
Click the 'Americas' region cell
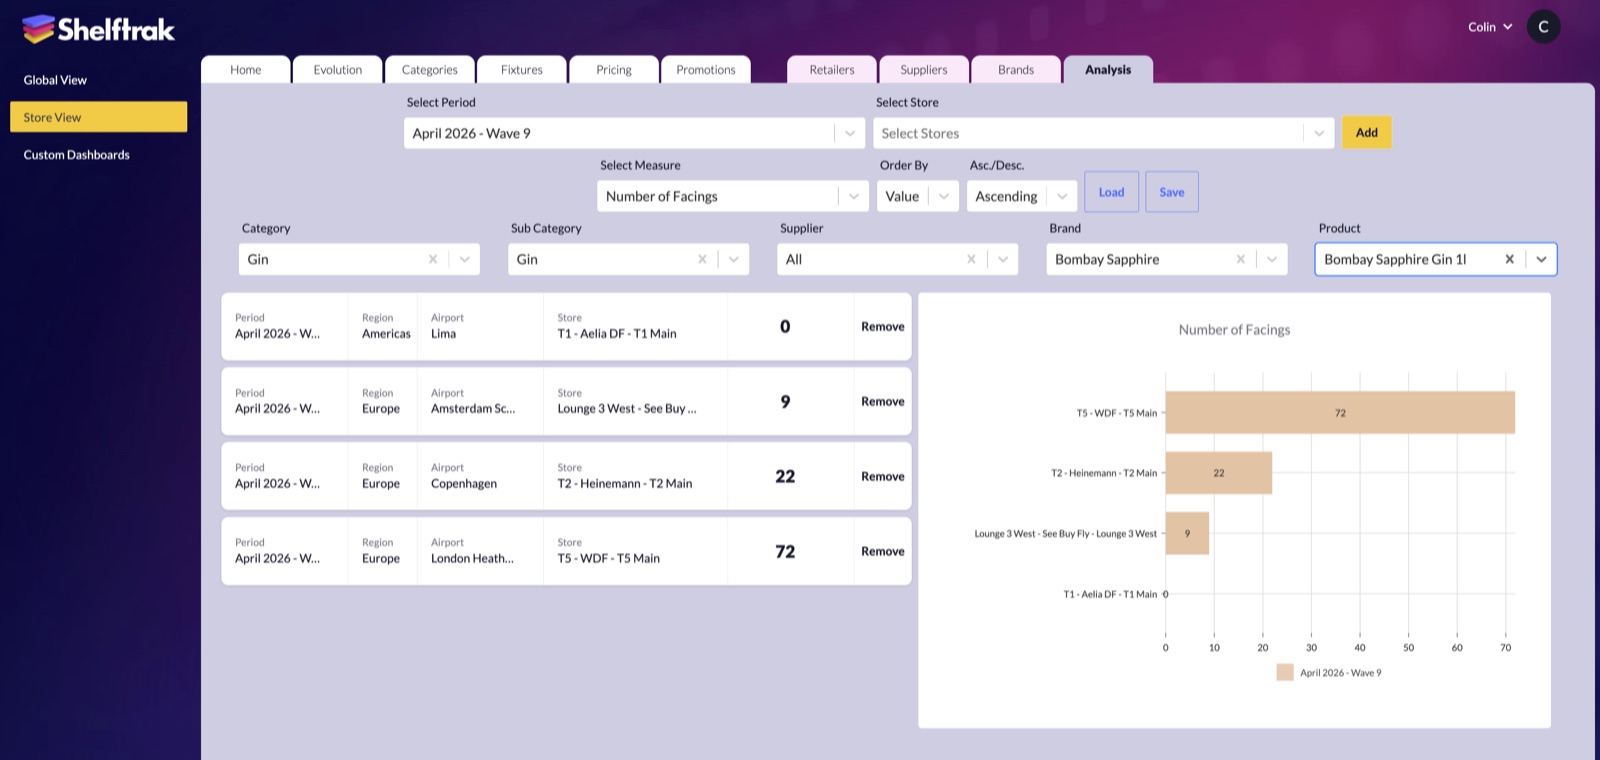pos(386,334)
